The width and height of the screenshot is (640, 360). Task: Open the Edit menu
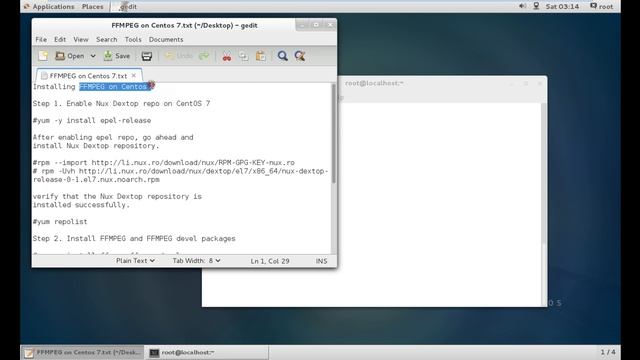tap(60, 40)
